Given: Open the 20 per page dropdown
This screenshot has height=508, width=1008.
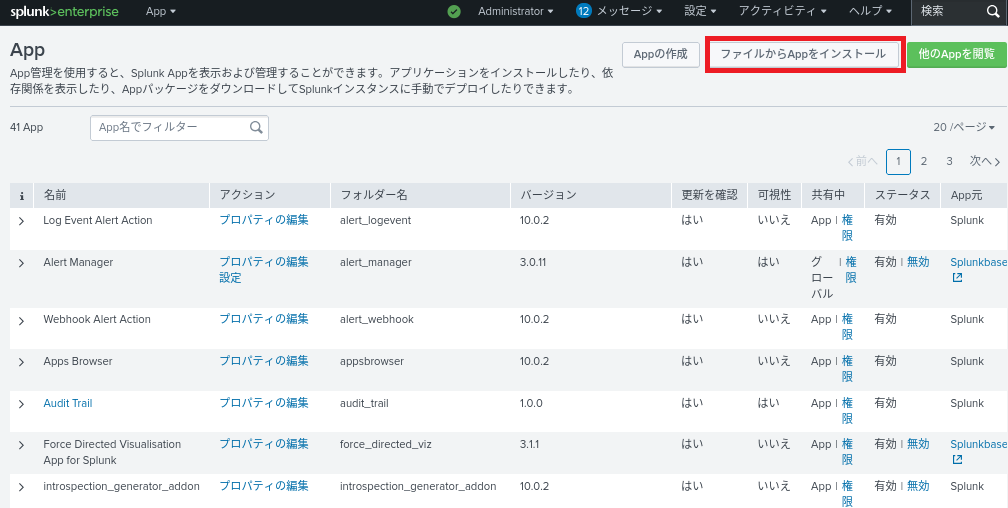Looking at the screenshot, I should (x=964, y=128).
